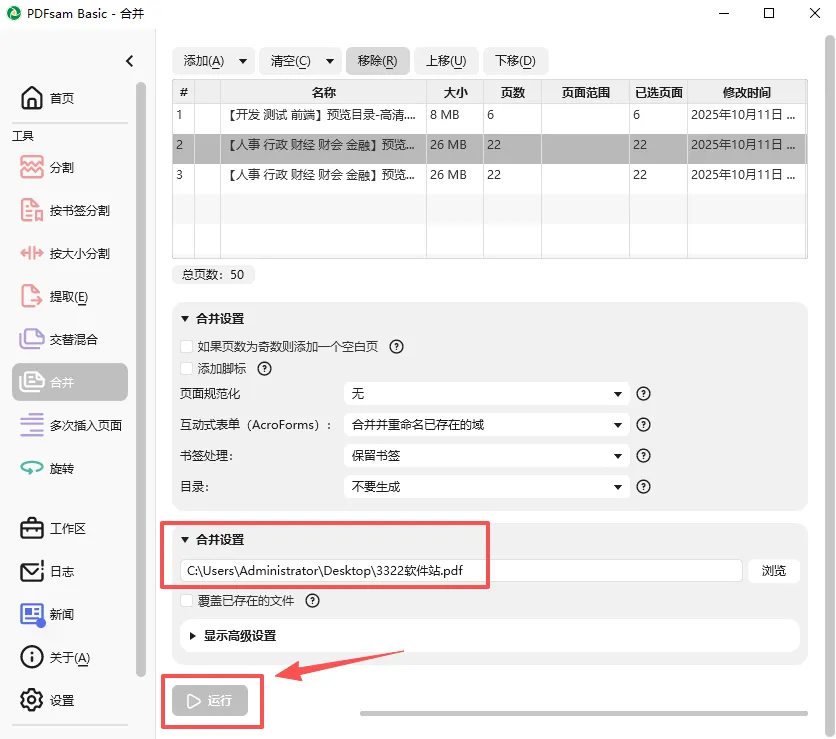Viewport: 836px width, 739px height.
Task: Enable the 添加脚标 checkbox
Action: point(187,368)
